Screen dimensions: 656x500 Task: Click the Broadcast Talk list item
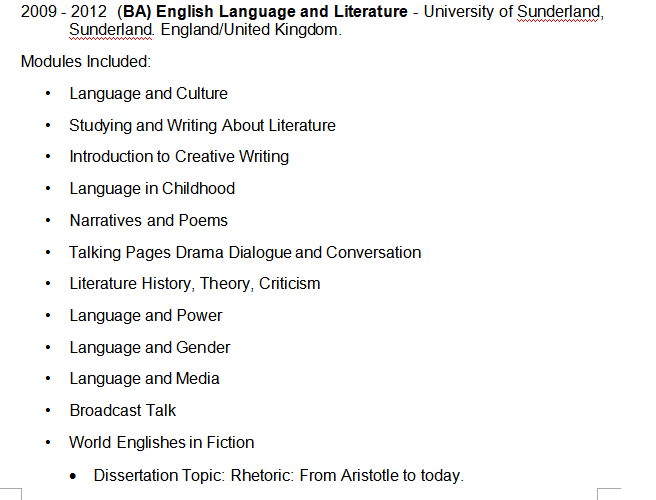pyautogui.click(x=122, y=411)
